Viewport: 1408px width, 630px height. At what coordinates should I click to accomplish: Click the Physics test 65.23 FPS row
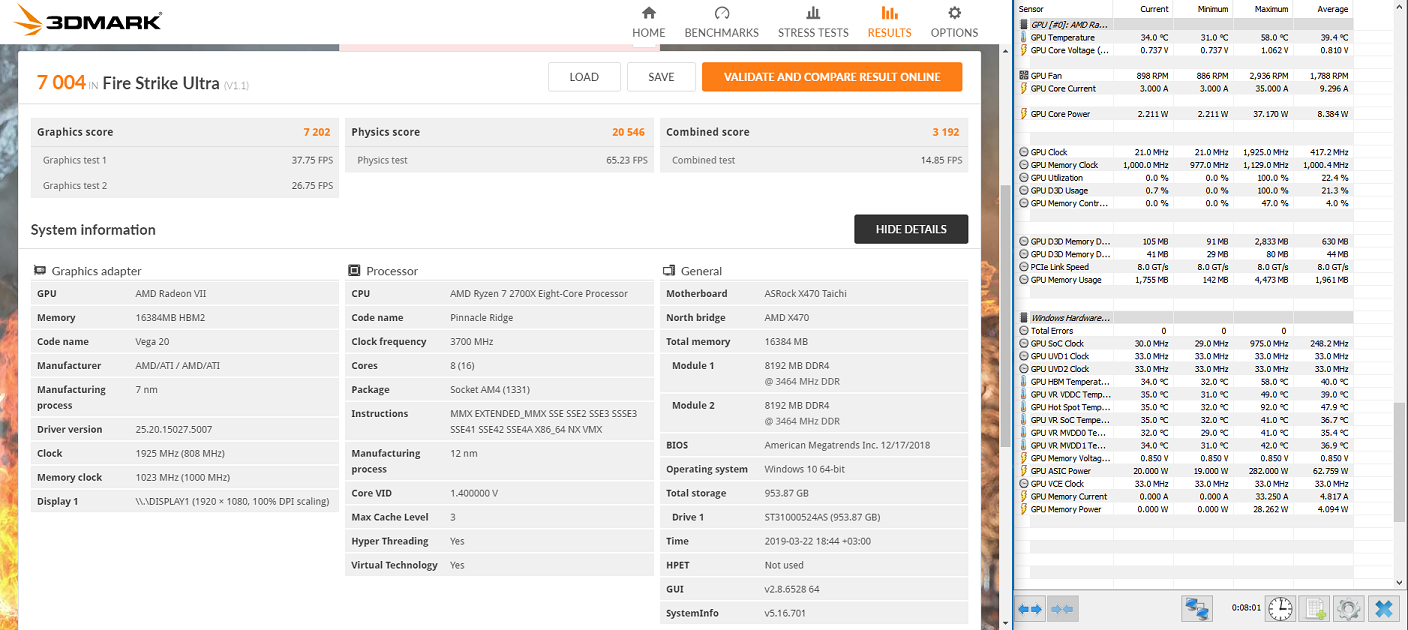(499, 160)
